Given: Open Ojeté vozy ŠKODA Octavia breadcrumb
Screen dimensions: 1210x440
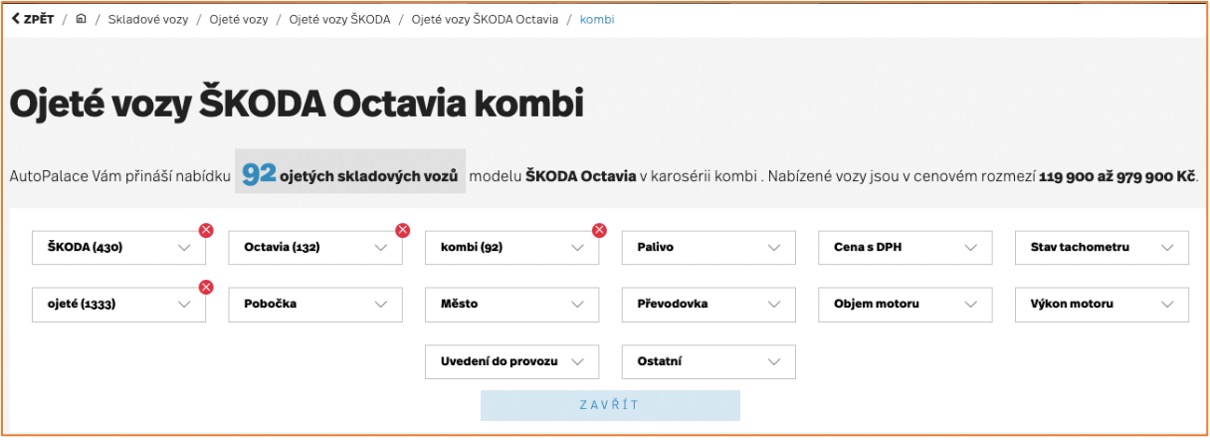Looking at the screenshot, I should coord(485,19).
